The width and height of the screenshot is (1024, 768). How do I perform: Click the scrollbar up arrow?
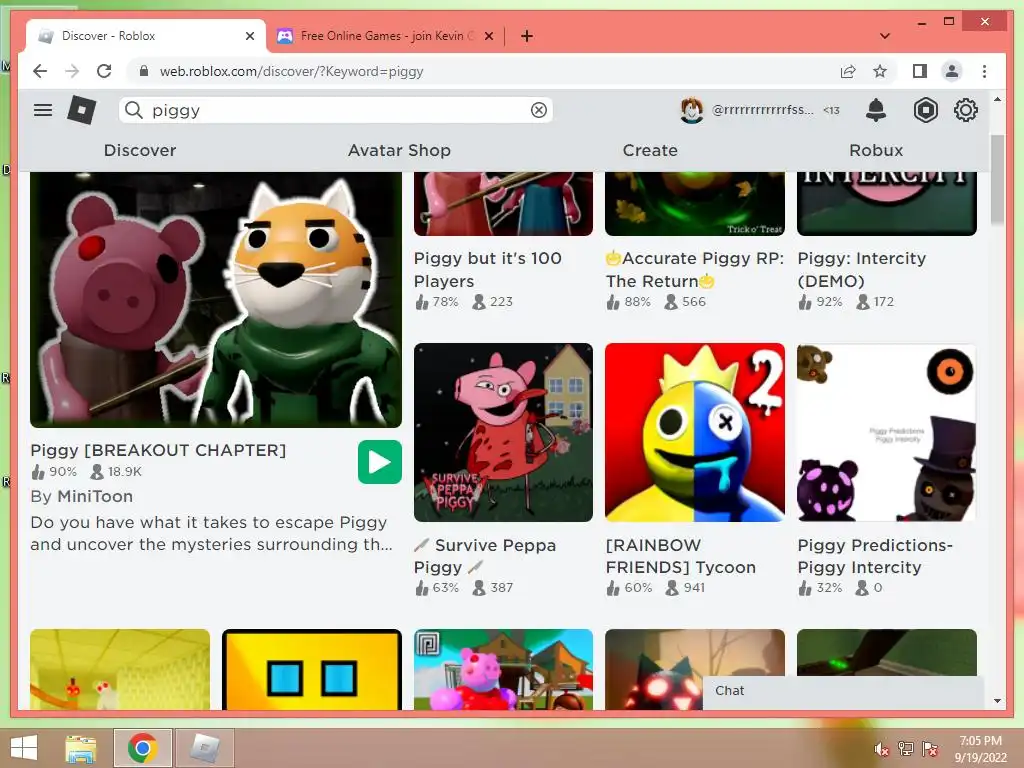tap(997, 99)
